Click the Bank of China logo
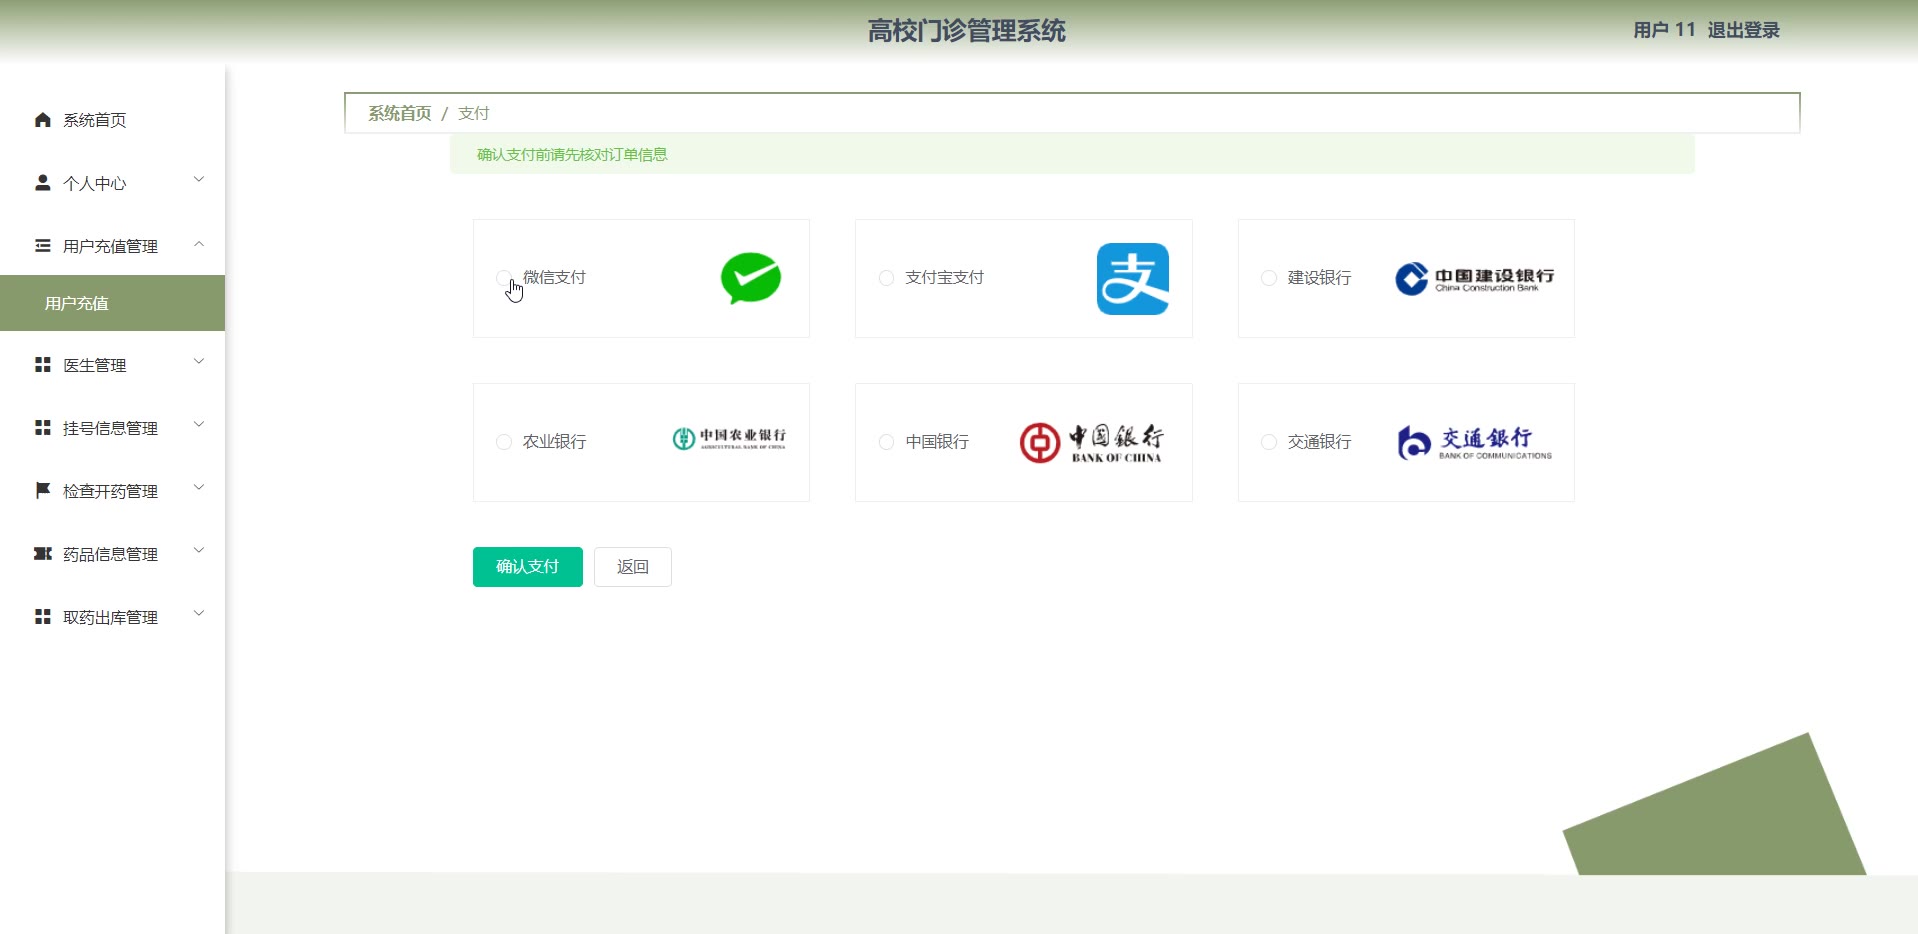Image resolution: width=1918 pixels, height=934 pixels. [1092, 442]
